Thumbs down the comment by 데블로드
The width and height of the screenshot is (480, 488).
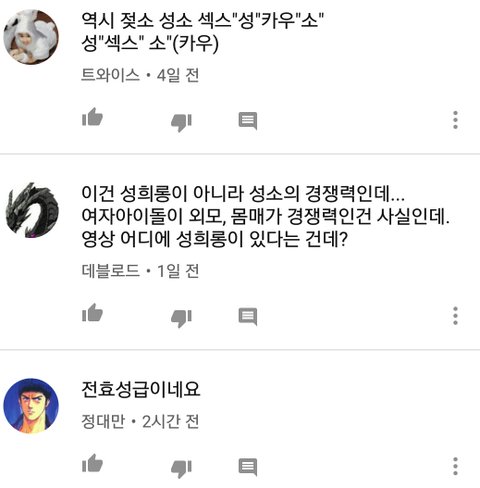(181, 318)
